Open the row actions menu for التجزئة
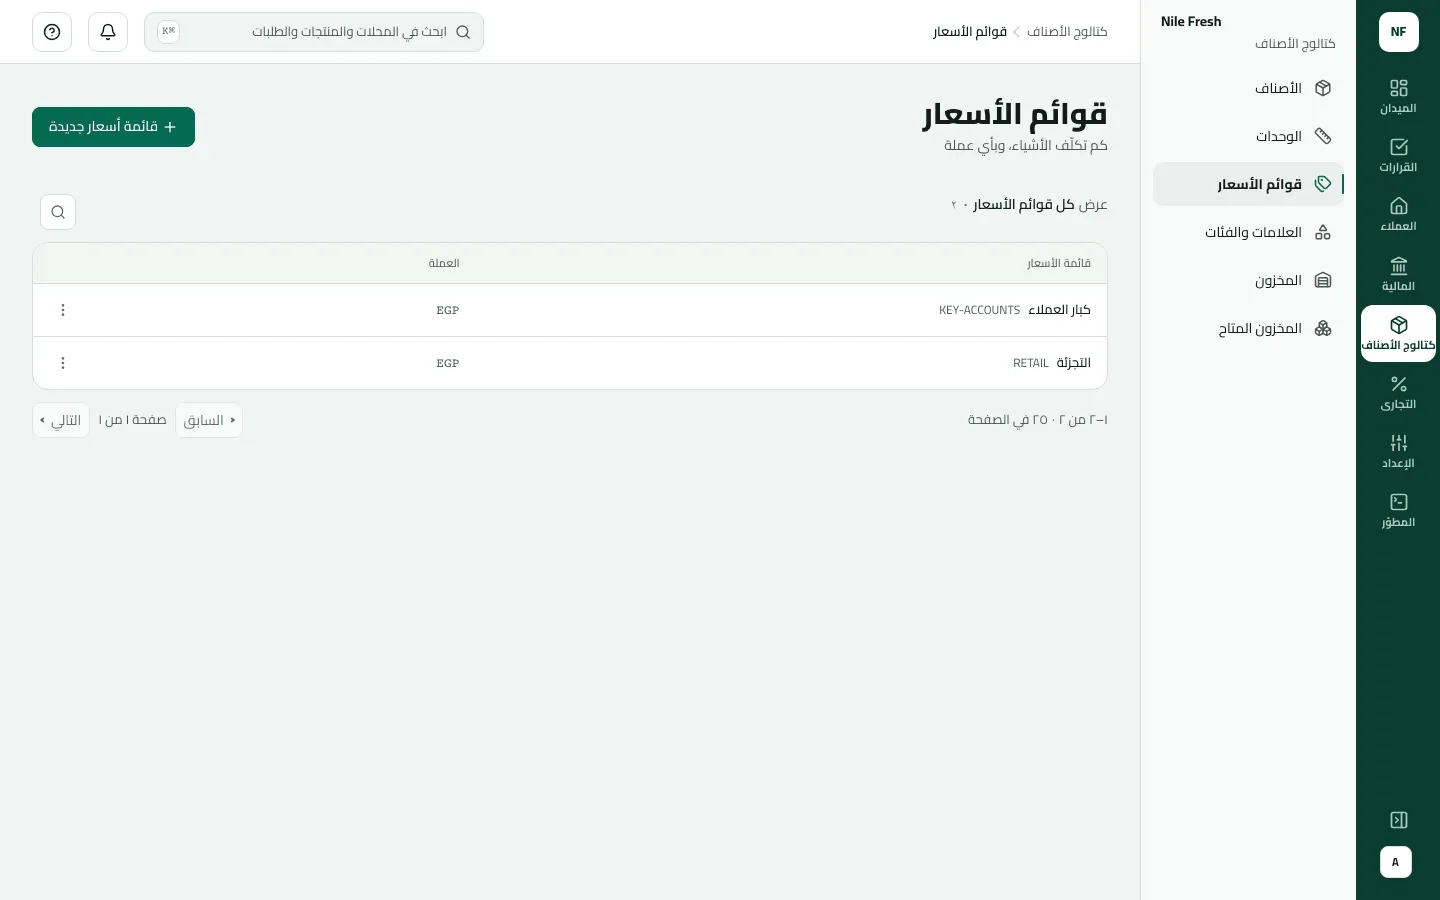Screen dimensions: 1440x900 tap(63, 363)
